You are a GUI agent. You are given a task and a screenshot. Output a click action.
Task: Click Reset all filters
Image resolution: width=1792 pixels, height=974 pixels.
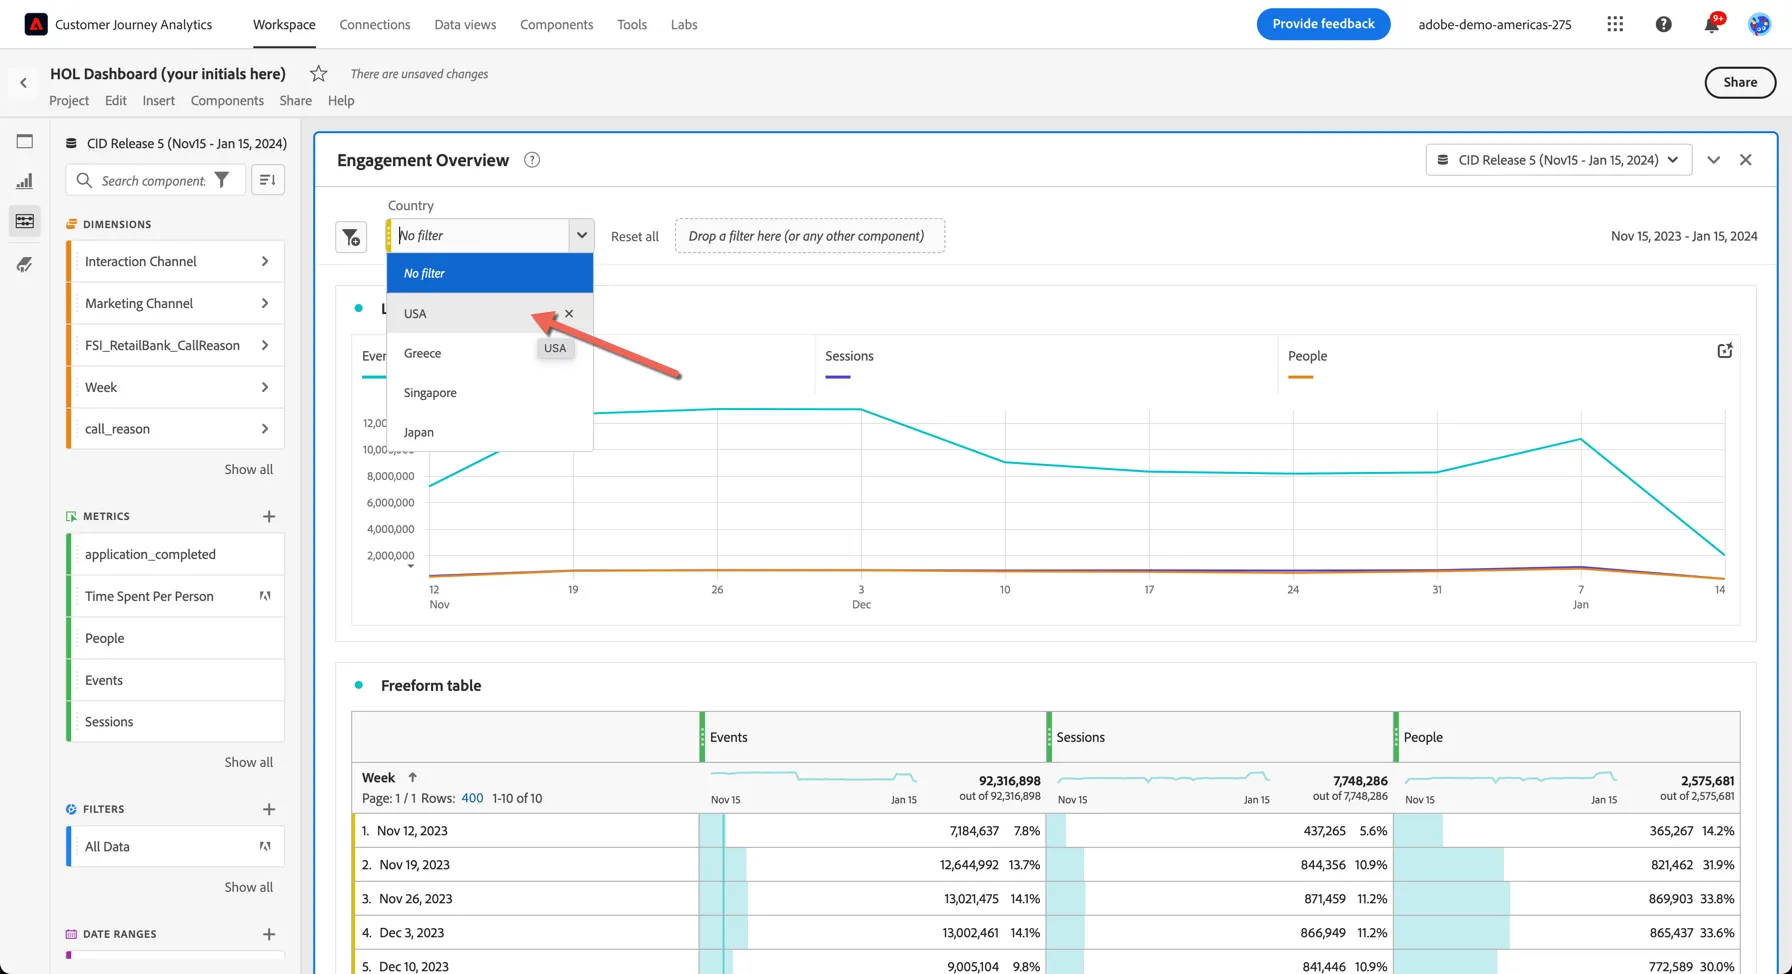(x=635, y=237)
